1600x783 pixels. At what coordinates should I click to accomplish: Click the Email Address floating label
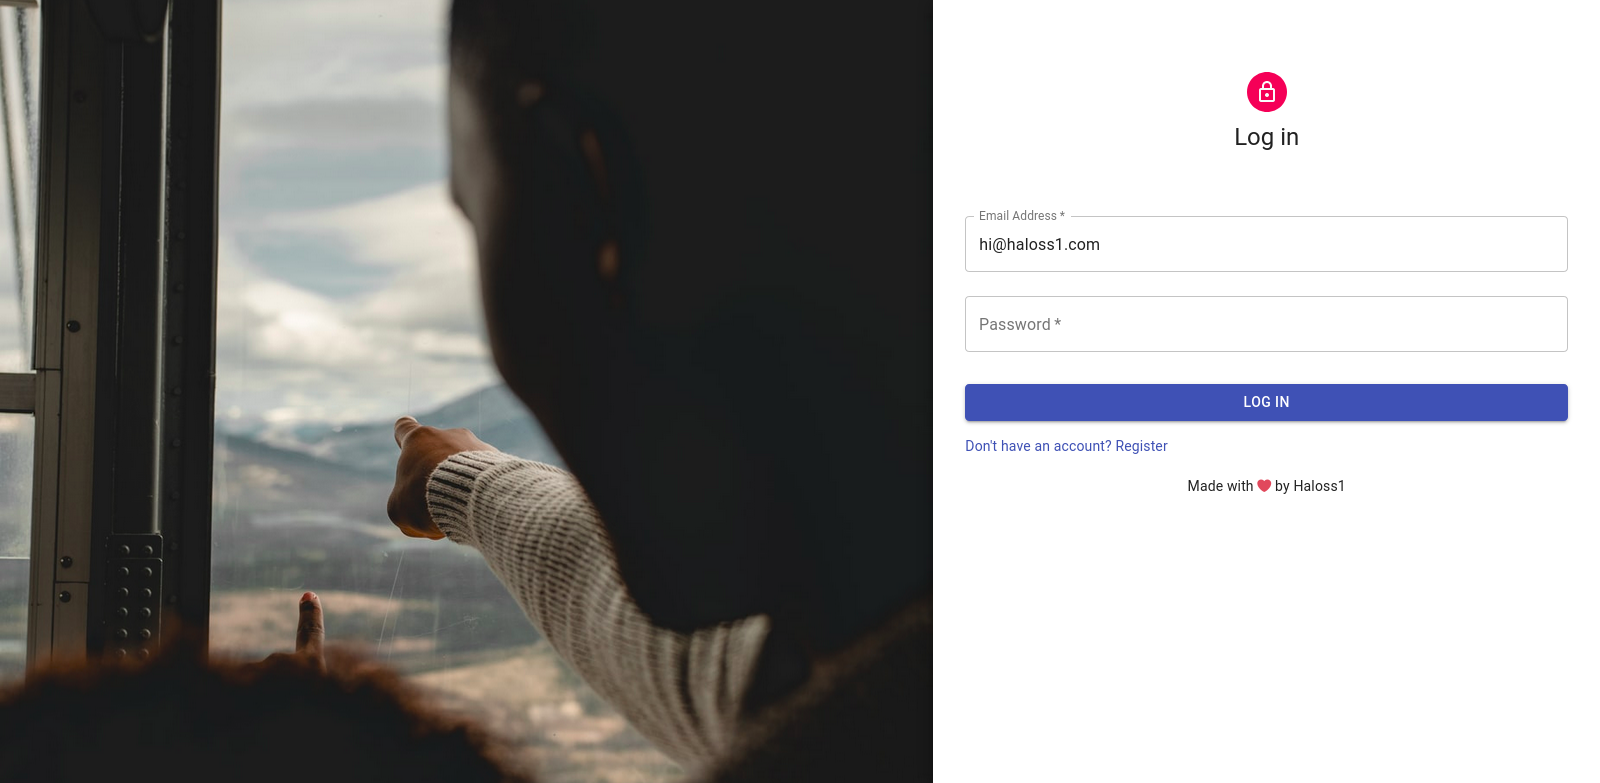click(x=1021, y=216)
